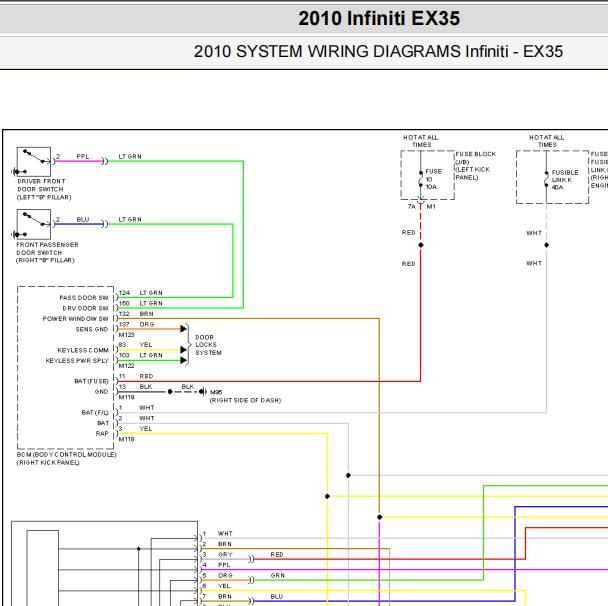Click BLU wire label at passenger door switch
The image size is (608, 606).
(83, 219)
